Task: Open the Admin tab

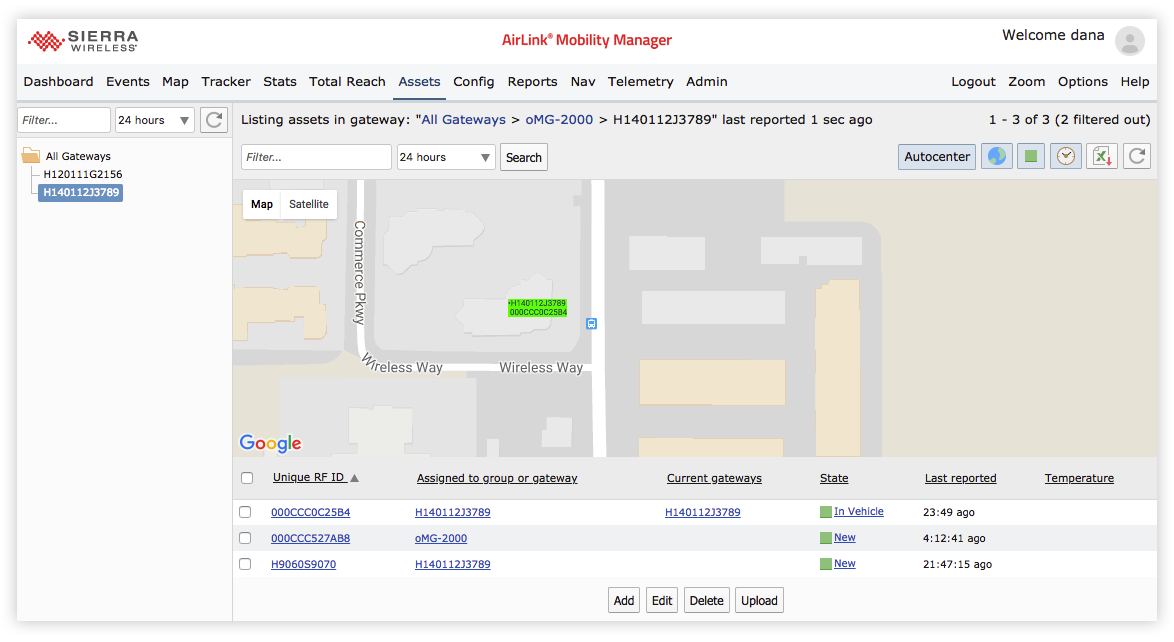Action: pos(707,82)
